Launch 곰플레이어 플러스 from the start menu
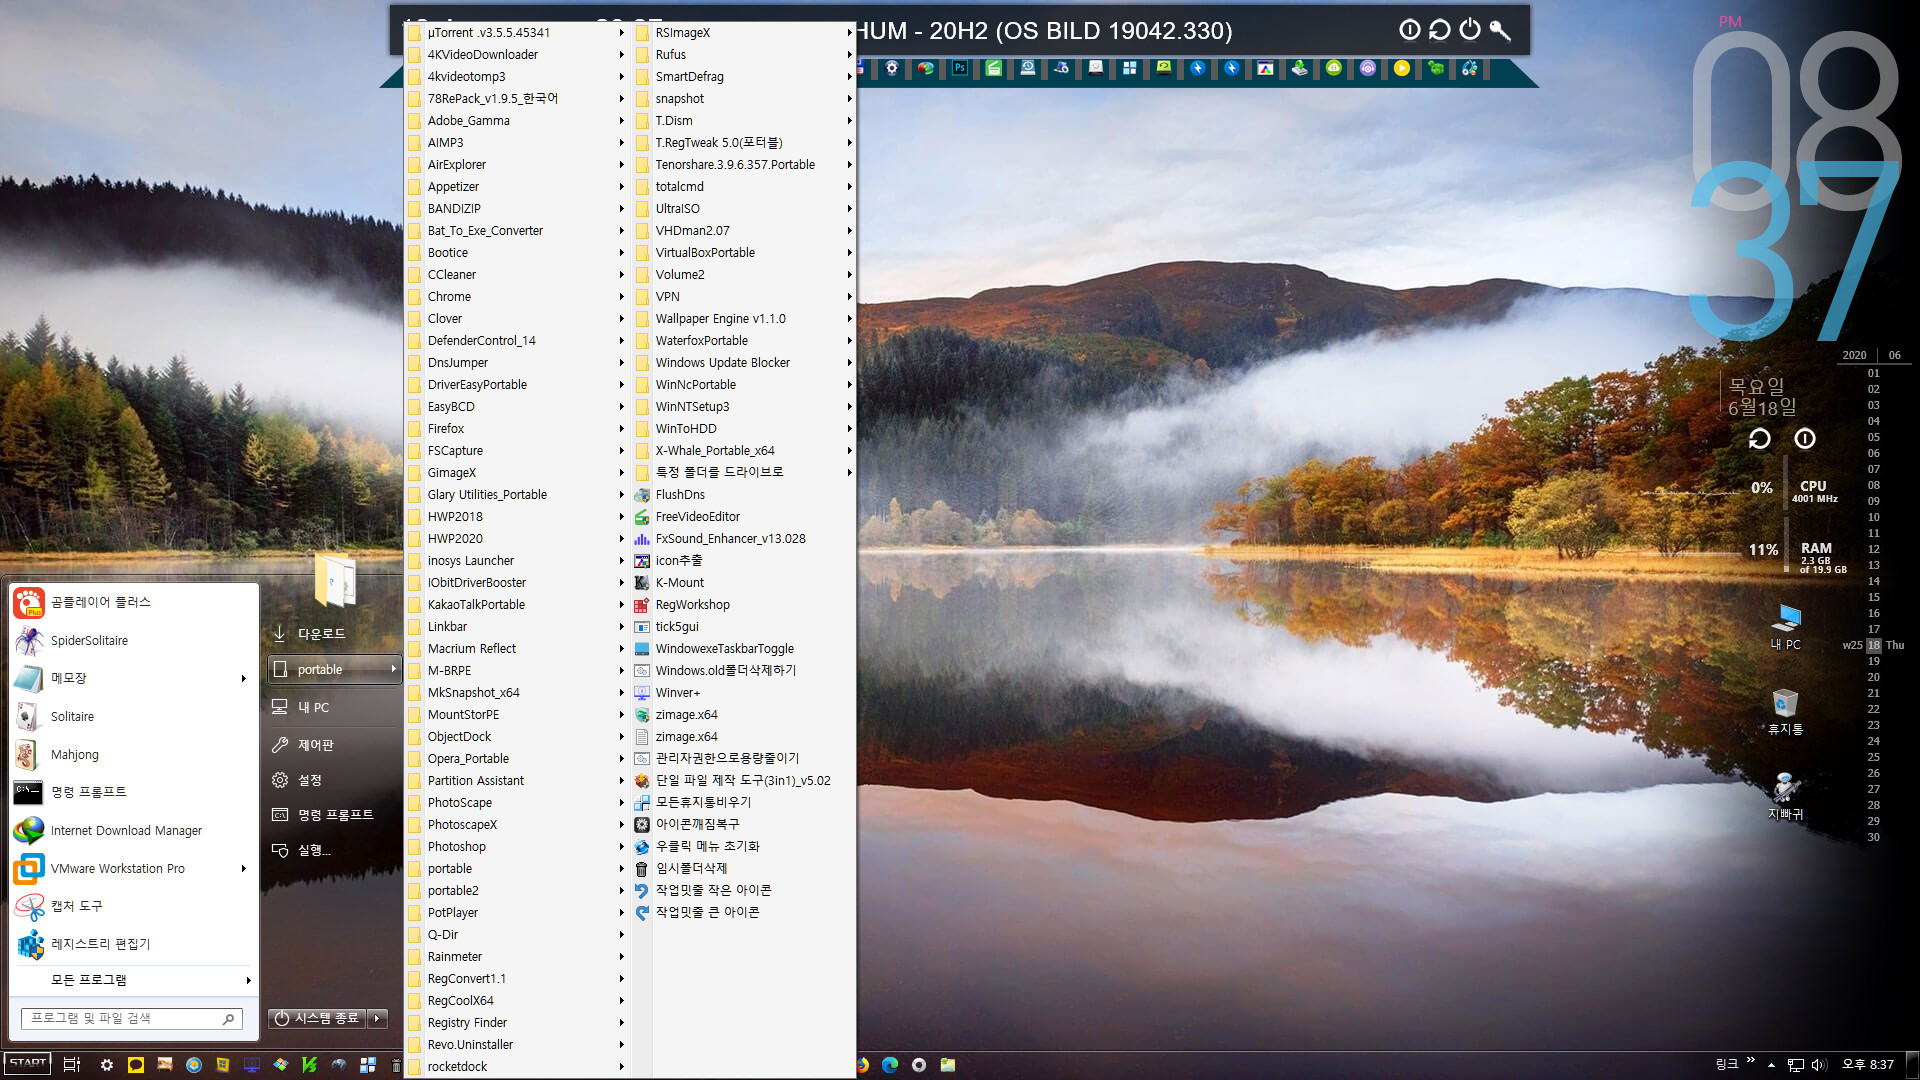The height and width of the screenshot is (1080, 1920). (134, 602)
